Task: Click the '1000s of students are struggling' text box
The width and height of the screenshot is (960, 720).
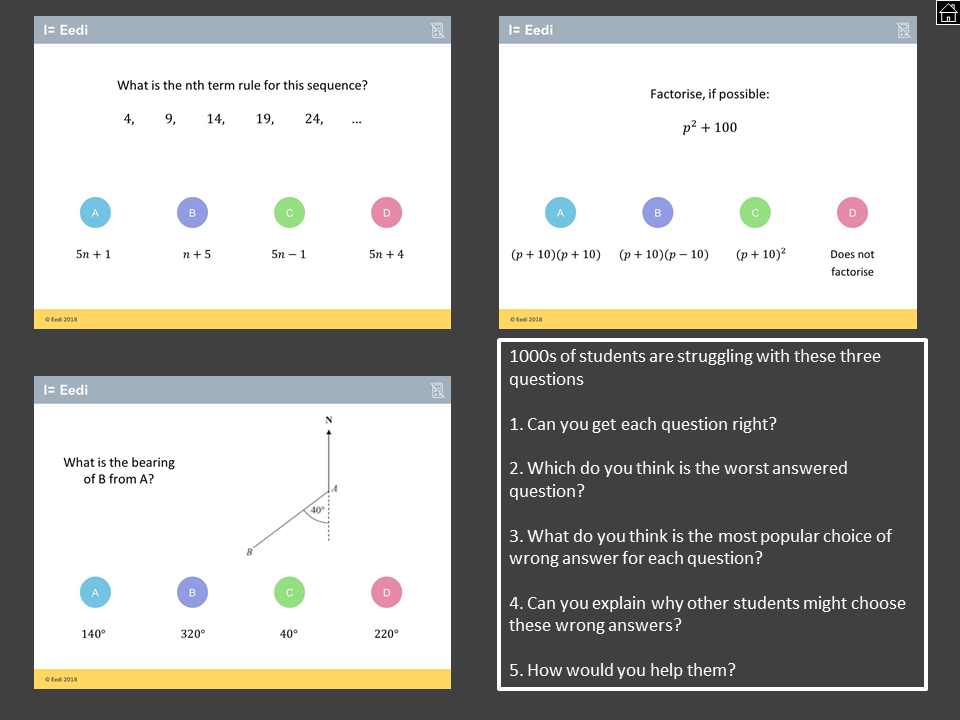Action: (x=712, y=514)
